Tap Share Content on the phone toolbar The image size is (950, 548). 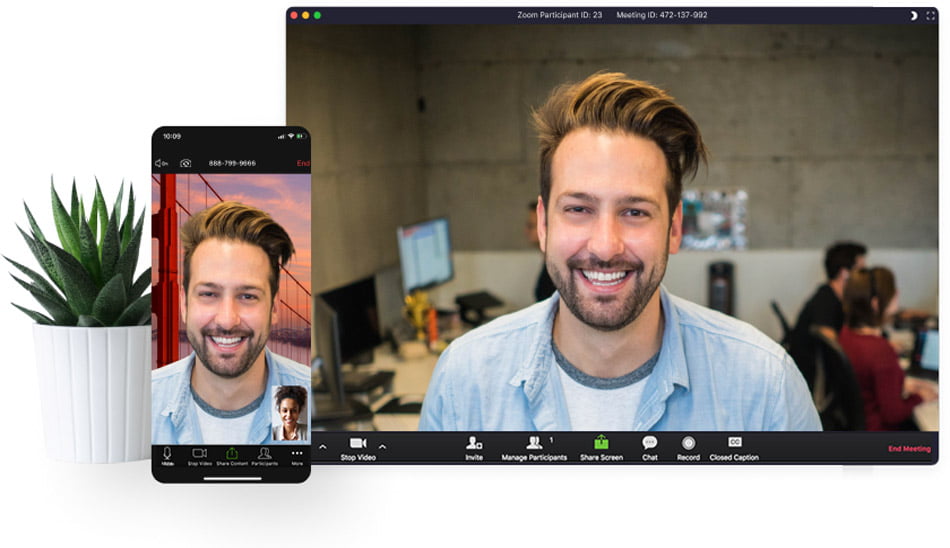click(232, 456)
